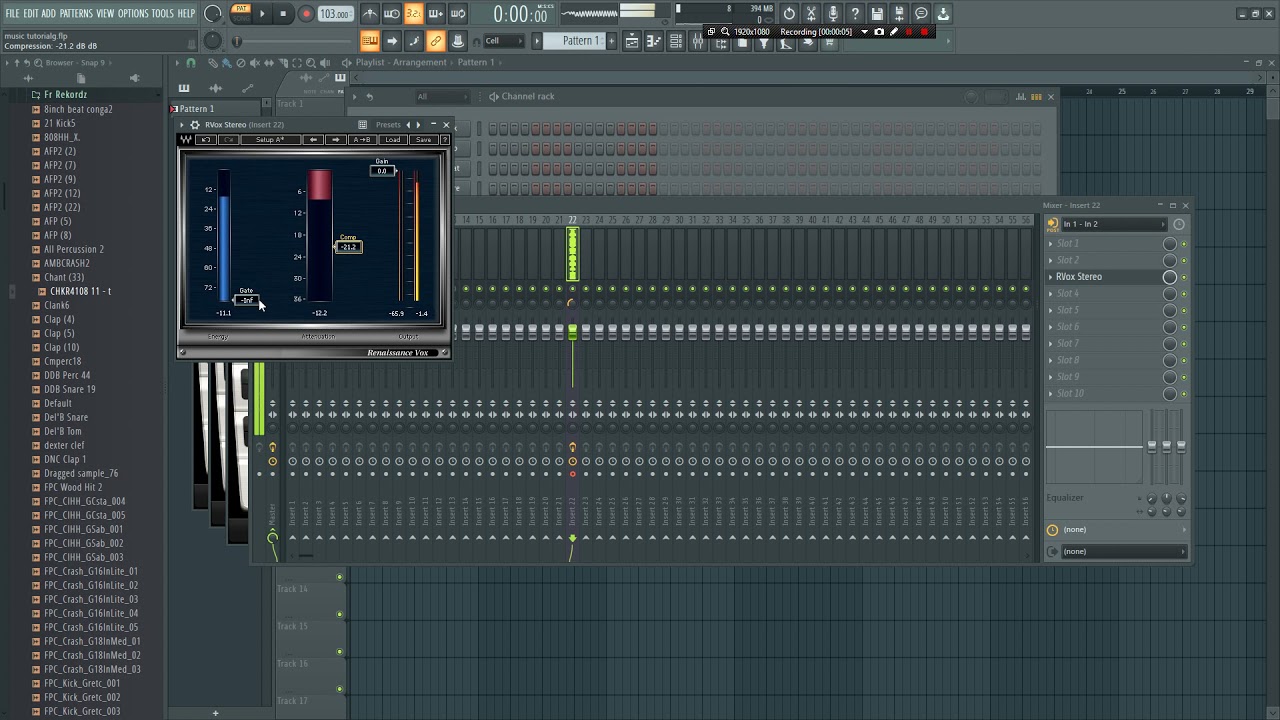Click the Save button in RVox
Screen dimensions: 1280x720
click(423, 140)
